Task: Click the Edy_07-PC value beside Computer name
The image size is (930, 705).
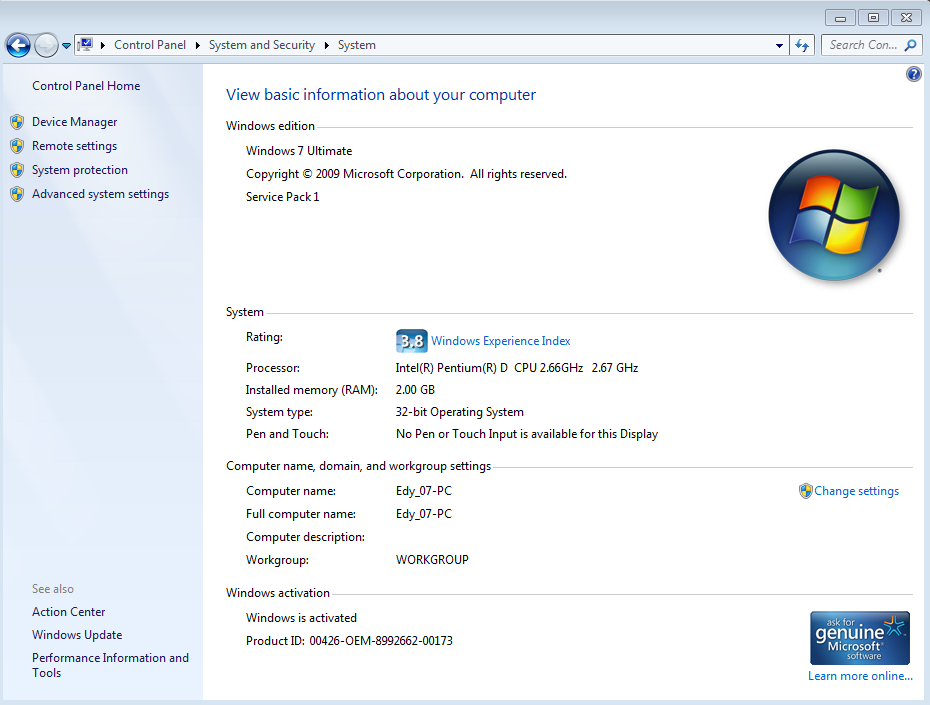Action: [423, 491]
